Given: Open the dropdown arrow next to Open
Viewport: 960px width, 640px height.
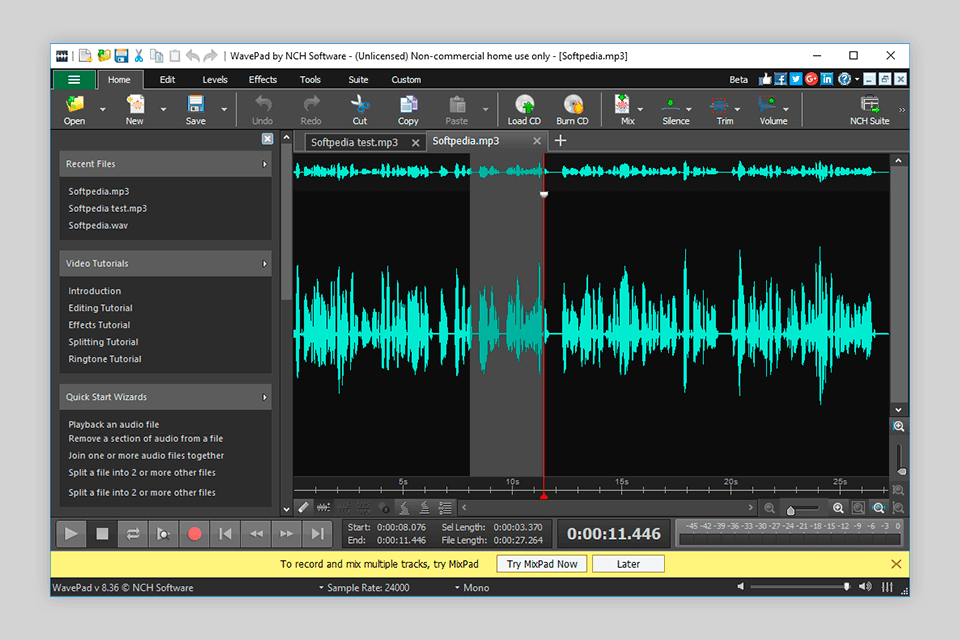Looking at the screenshot, I should click(x=103, y=110).
